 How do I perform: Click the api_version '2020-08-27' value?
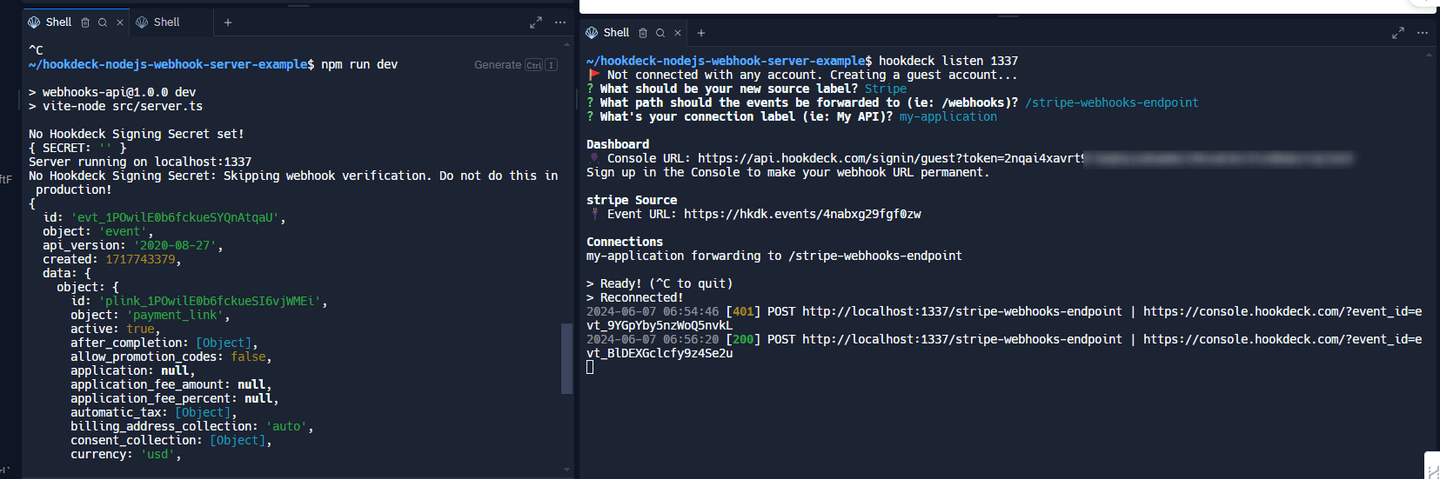178,245
